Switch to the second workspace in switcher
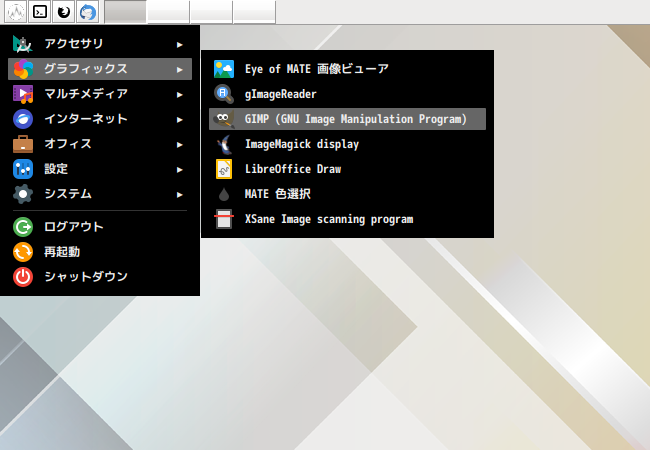The image size is (650, 450). coord(169,12)
